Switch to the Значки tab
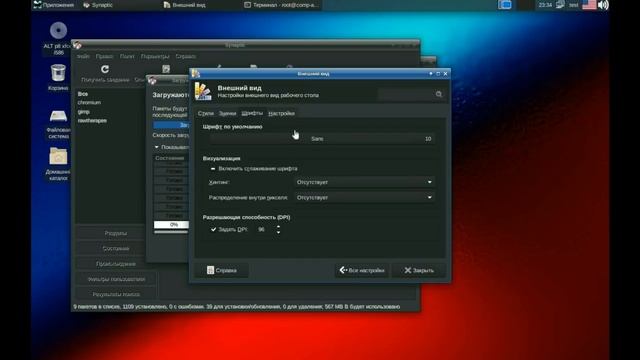The width and height of the screenshot is (640, 360). [x=227, y=113]
